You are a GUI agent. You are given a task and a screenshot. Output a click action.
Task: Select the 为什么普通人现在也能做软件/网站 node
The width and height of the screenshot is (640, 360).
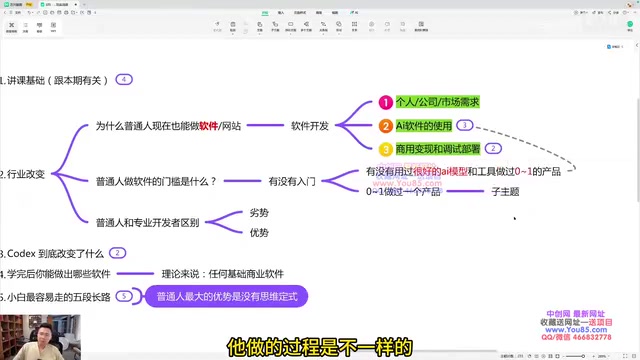click(x=168, y=126)
